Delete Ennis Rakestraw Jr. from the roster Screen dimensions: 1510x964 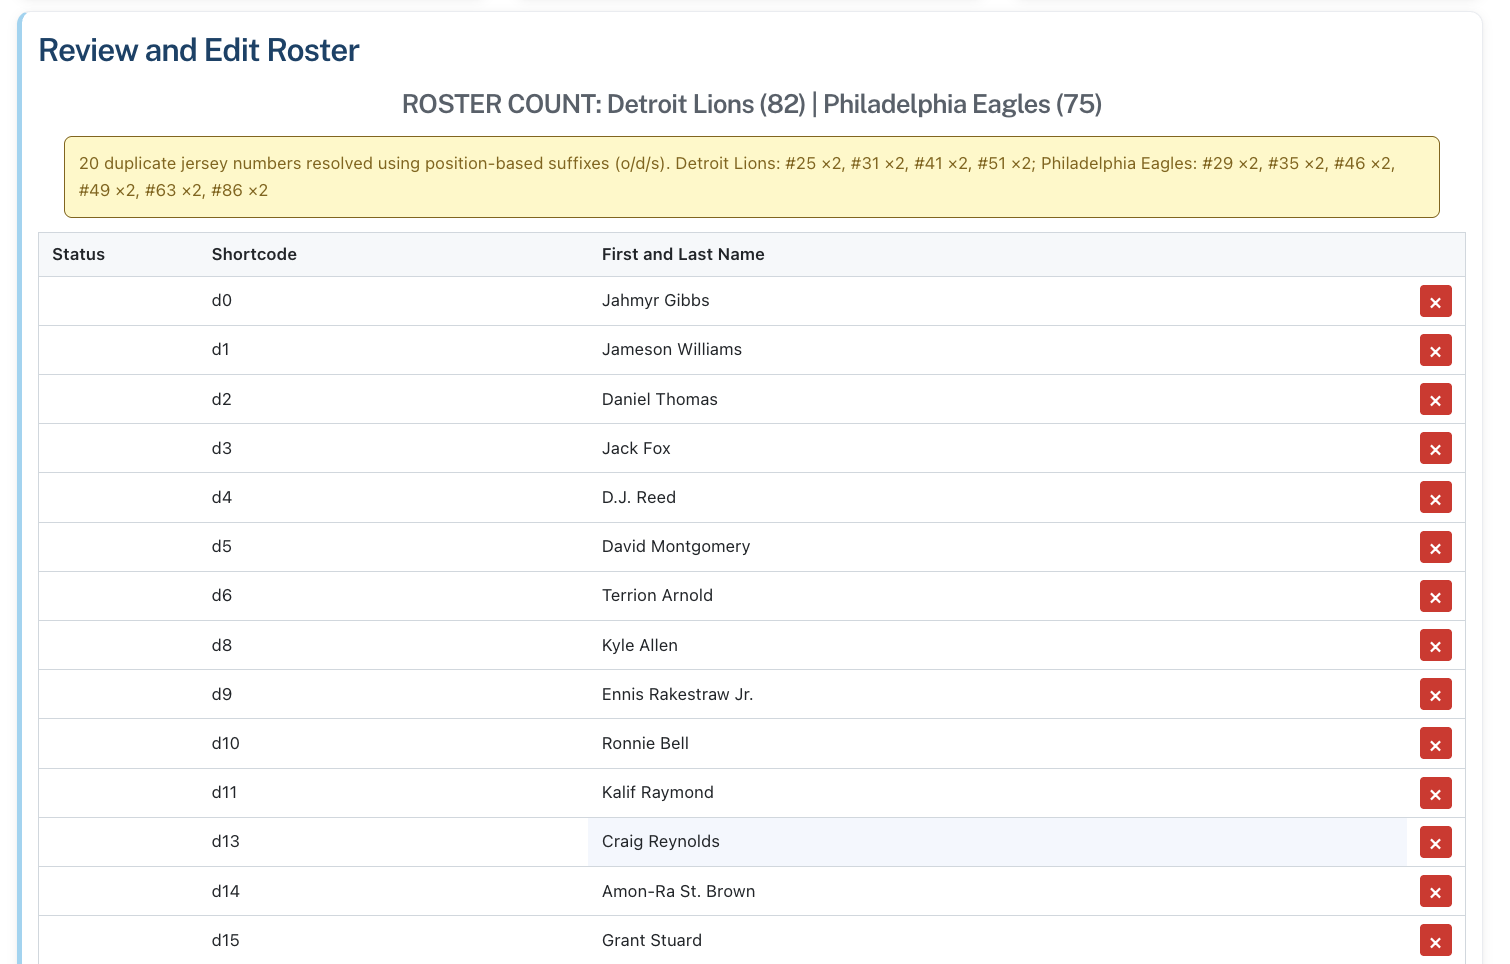click(x=1435, y=694)
